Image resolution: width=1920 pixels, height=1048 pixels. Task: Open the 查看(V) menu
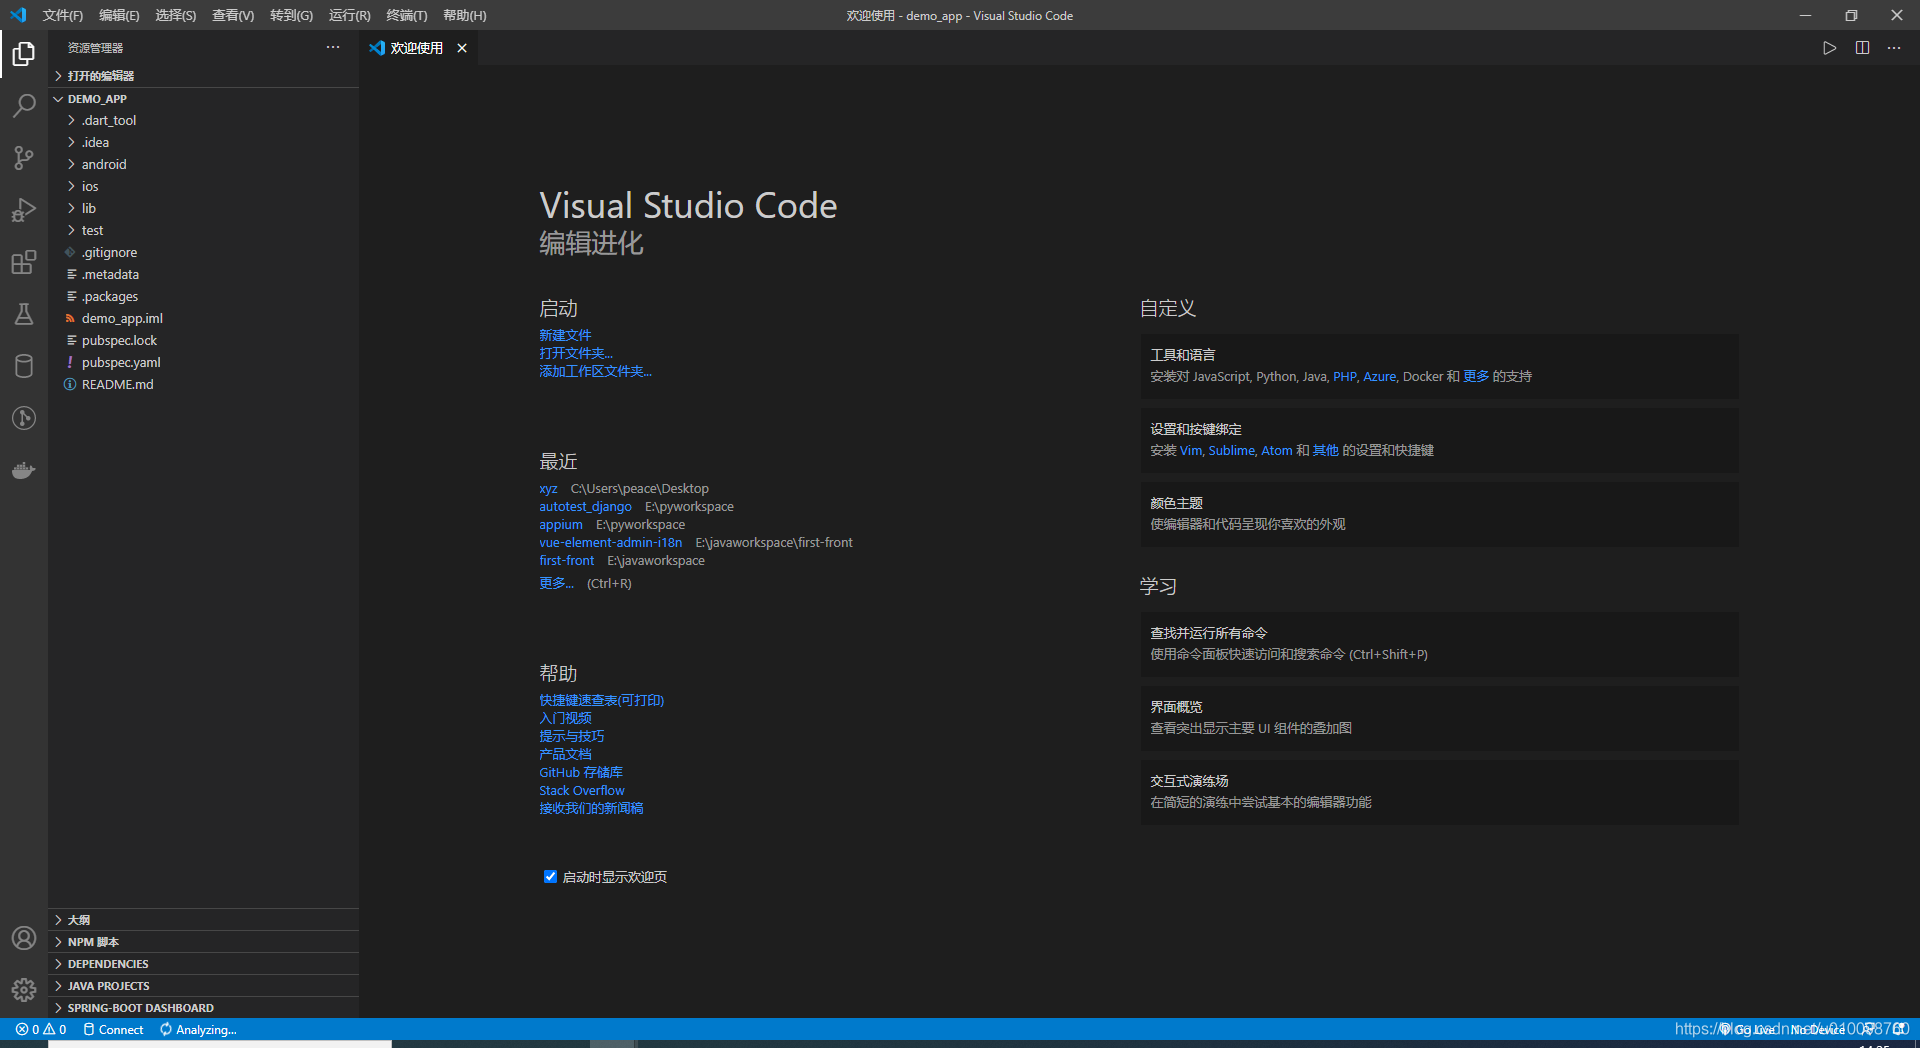(233, 15)
